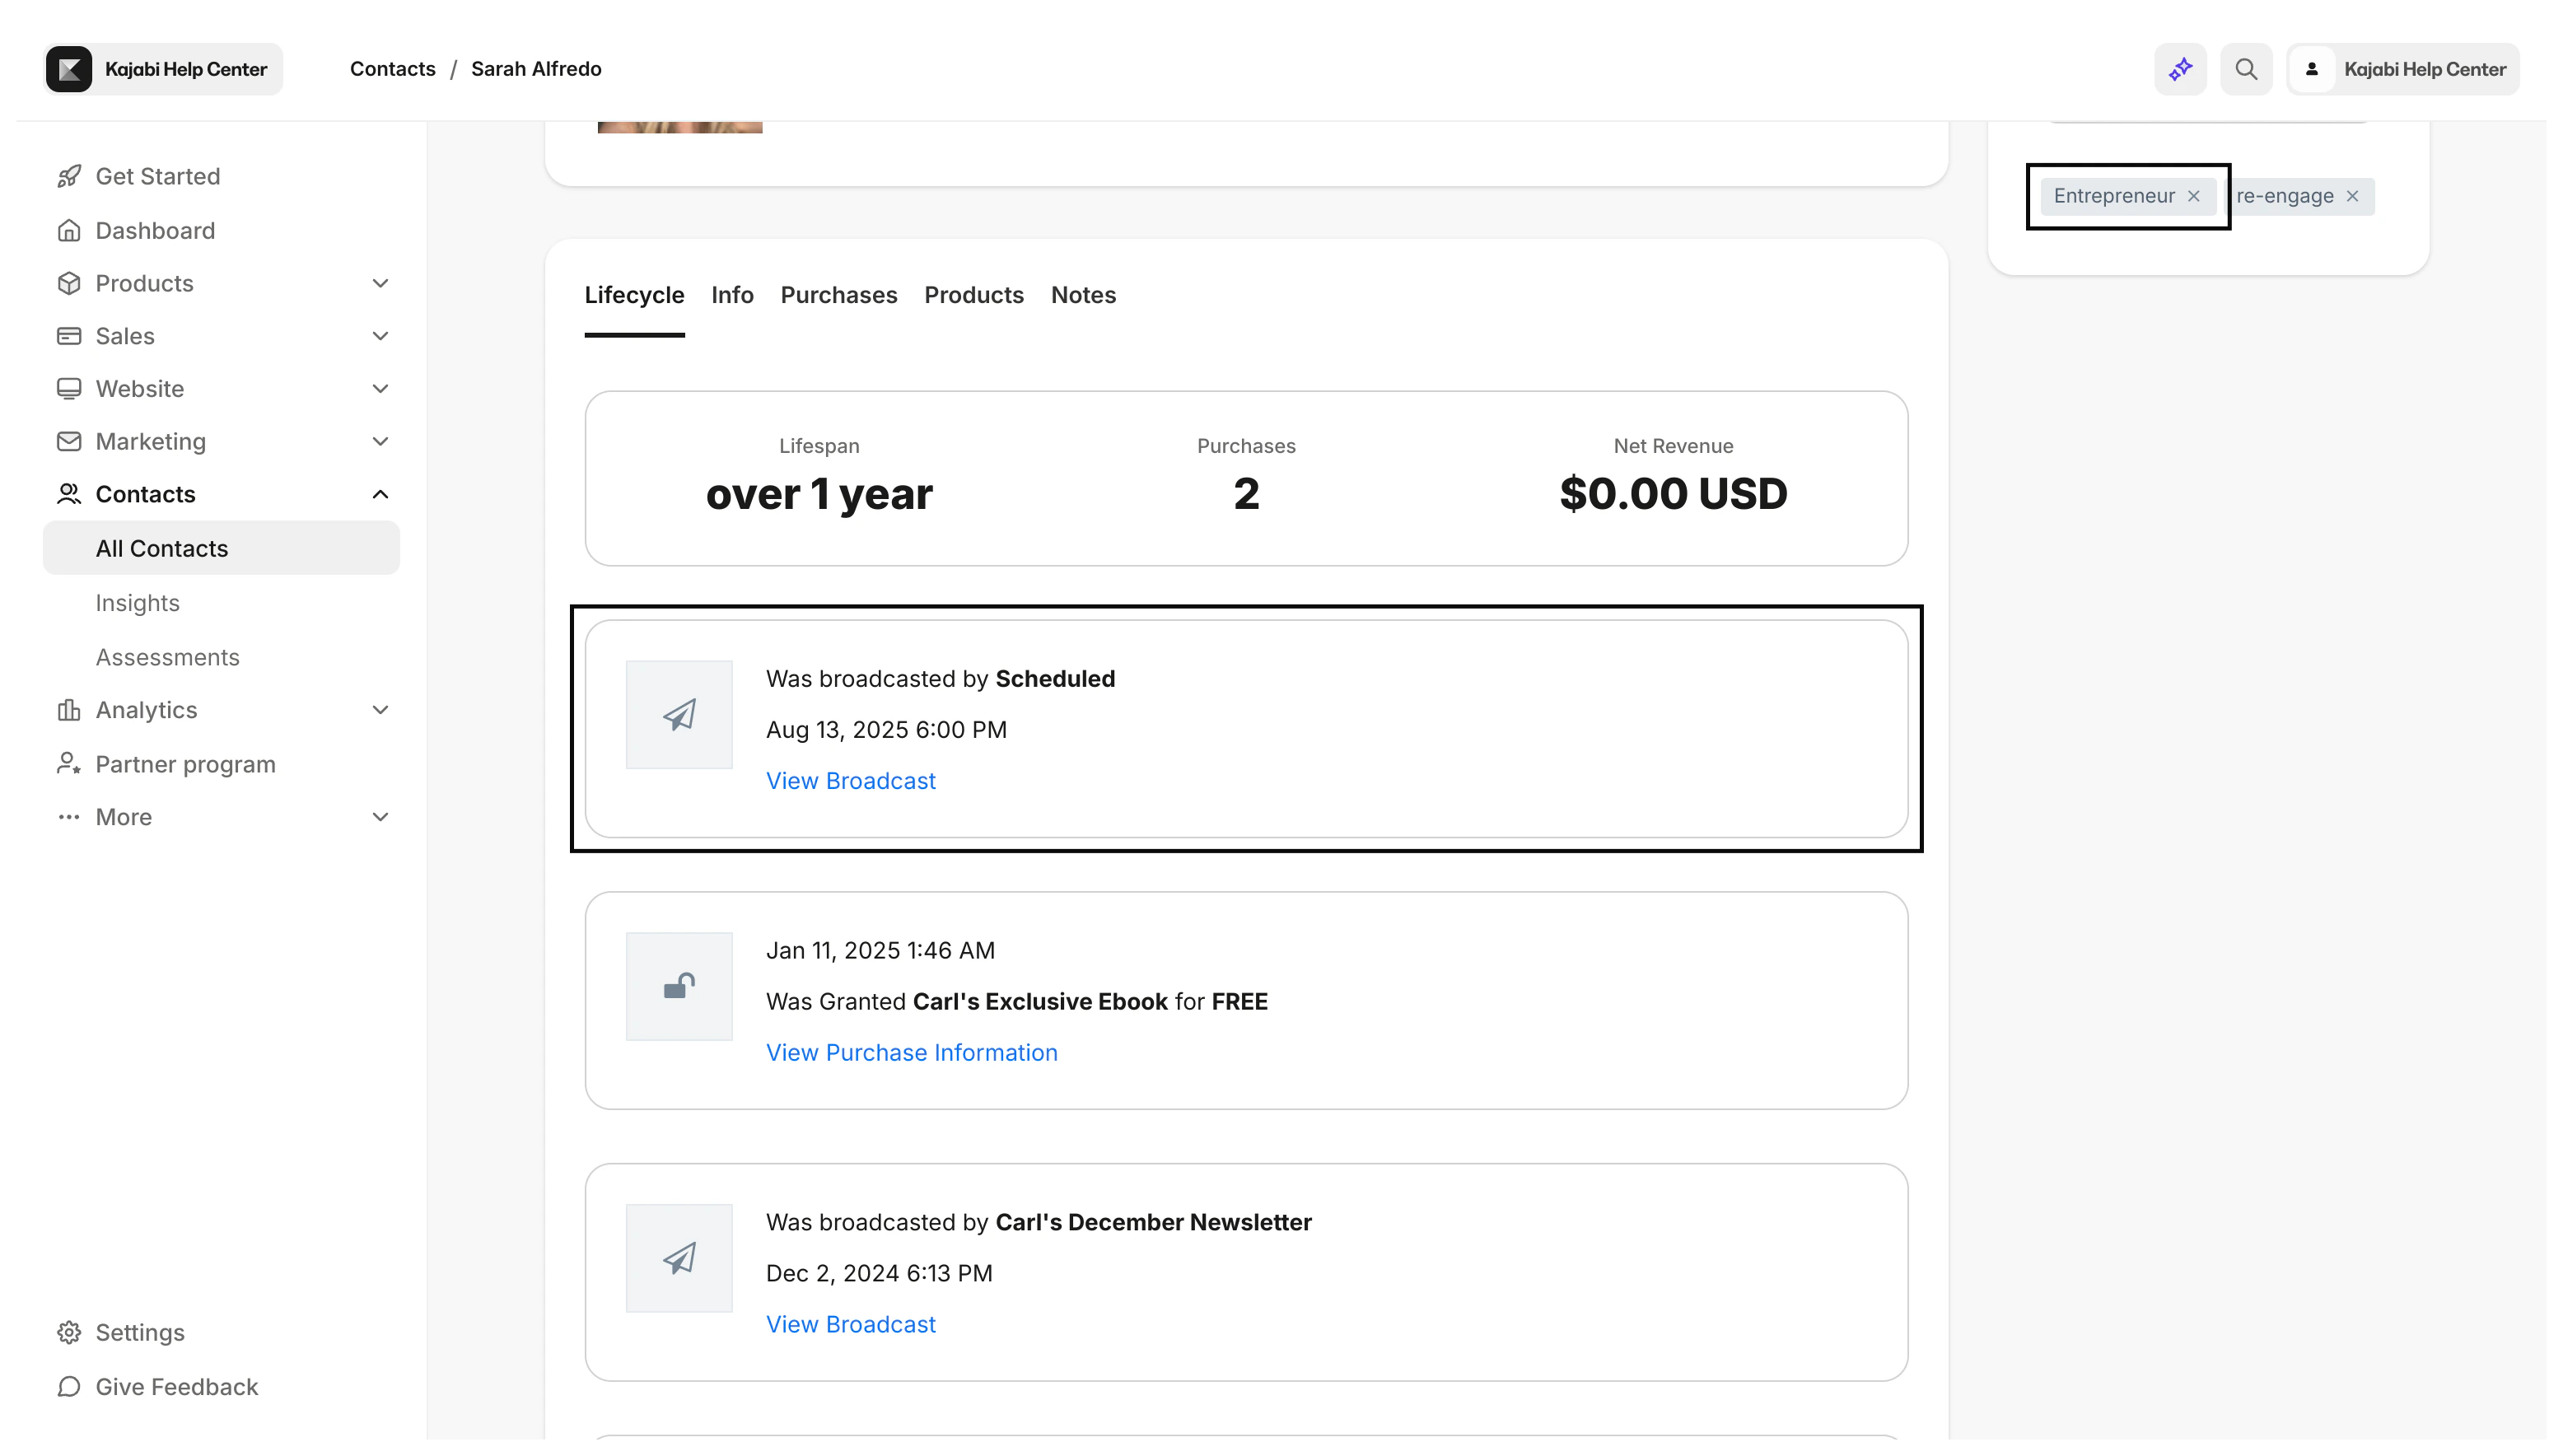The width and height of the screenshot is (2563, 1456).
Task: Open the search magnifier icon
Action: click(x=2246, y=68)
